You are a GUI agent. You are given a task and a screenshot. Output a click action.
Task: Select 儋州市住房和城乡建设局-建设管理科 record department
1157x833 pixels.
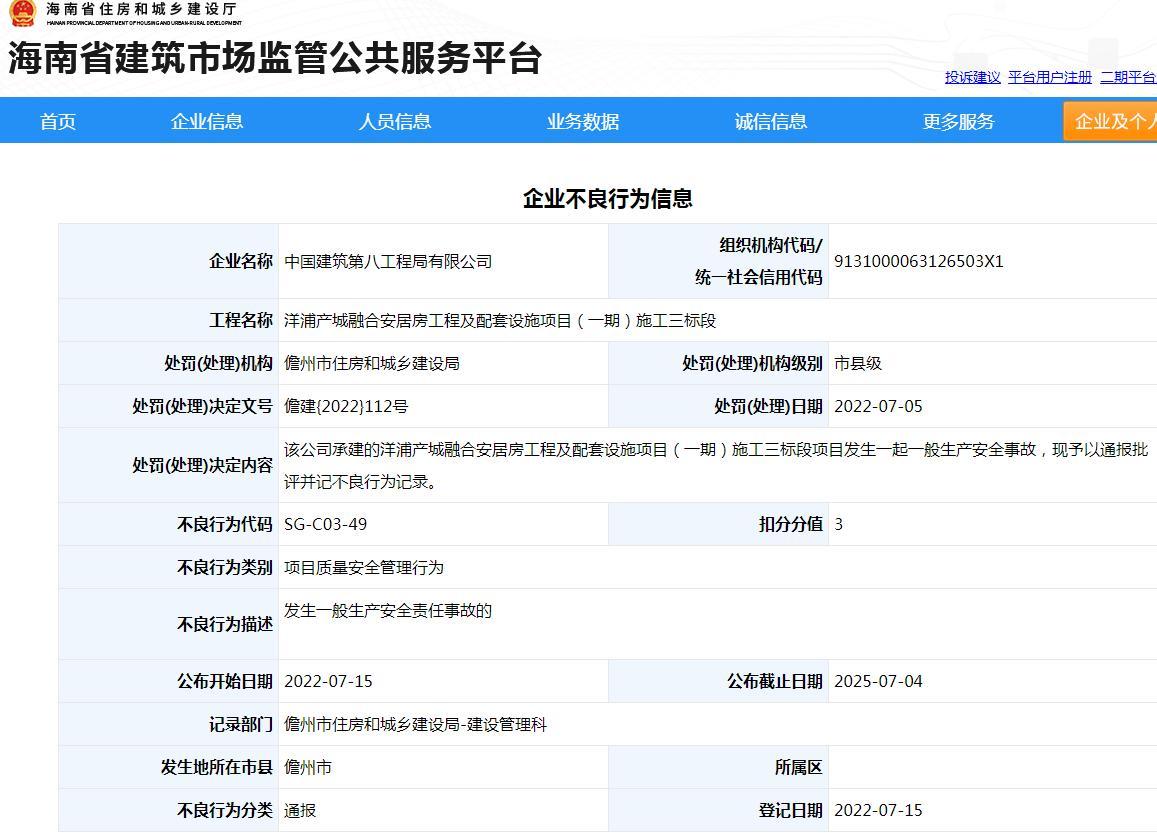(415, 725)
